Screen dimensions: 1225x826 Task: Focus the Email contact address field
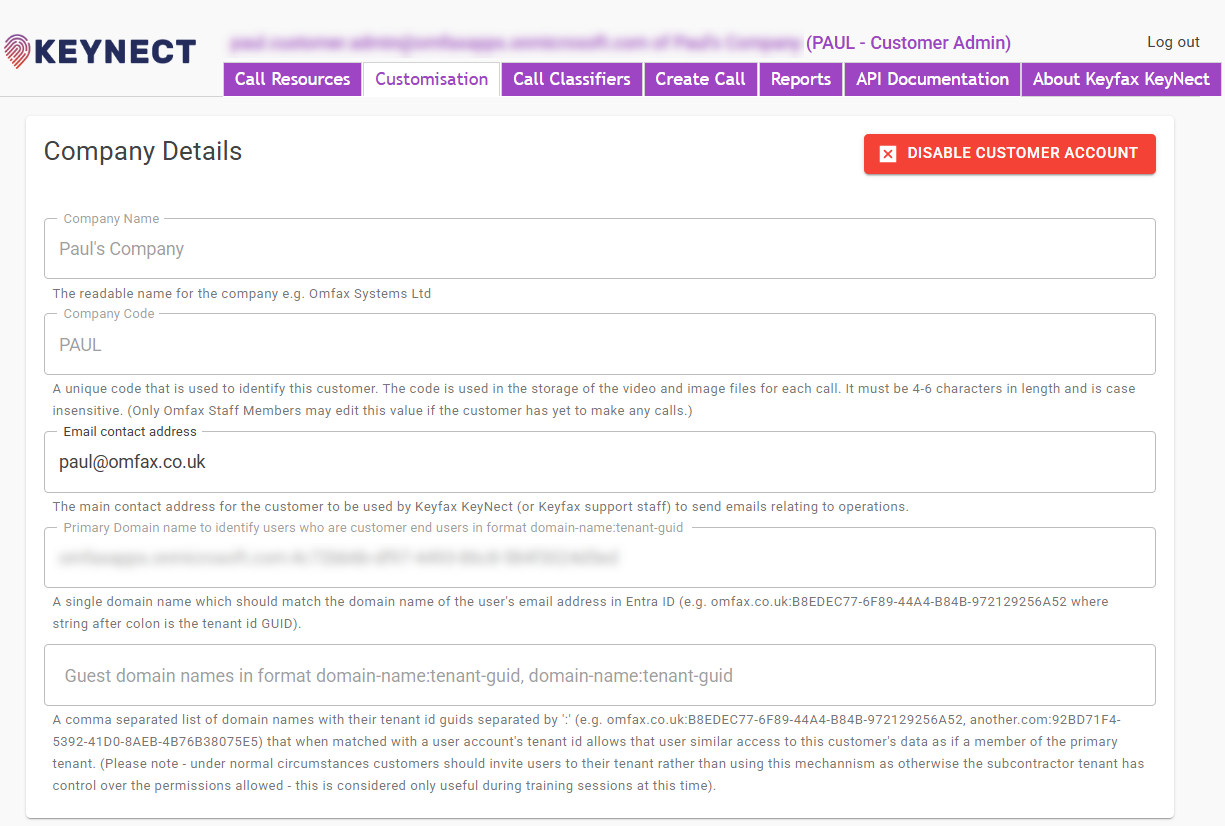click(x=599, y=462)
